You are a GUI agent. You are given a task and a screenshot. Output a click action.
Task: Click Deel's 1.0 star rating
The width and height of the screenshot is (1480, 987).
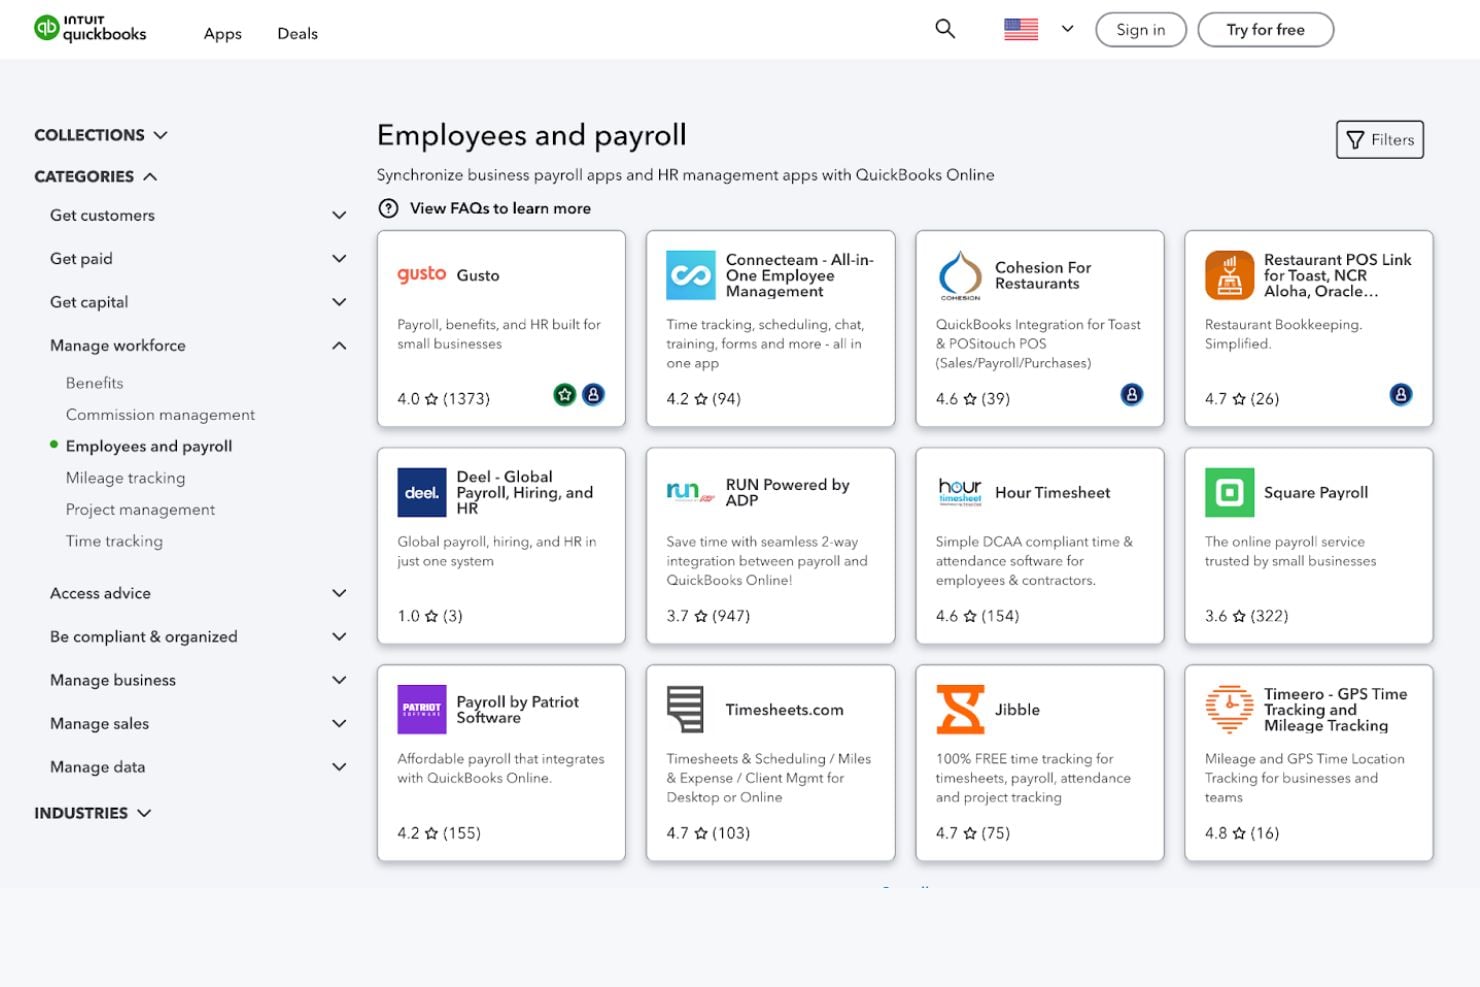(x=430, y=615)
